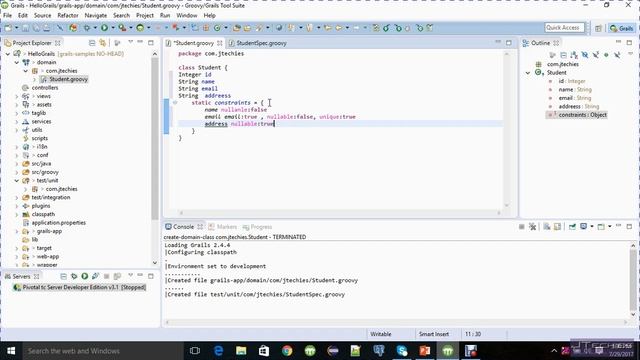Open File Explorer from the taskbar

241,351
